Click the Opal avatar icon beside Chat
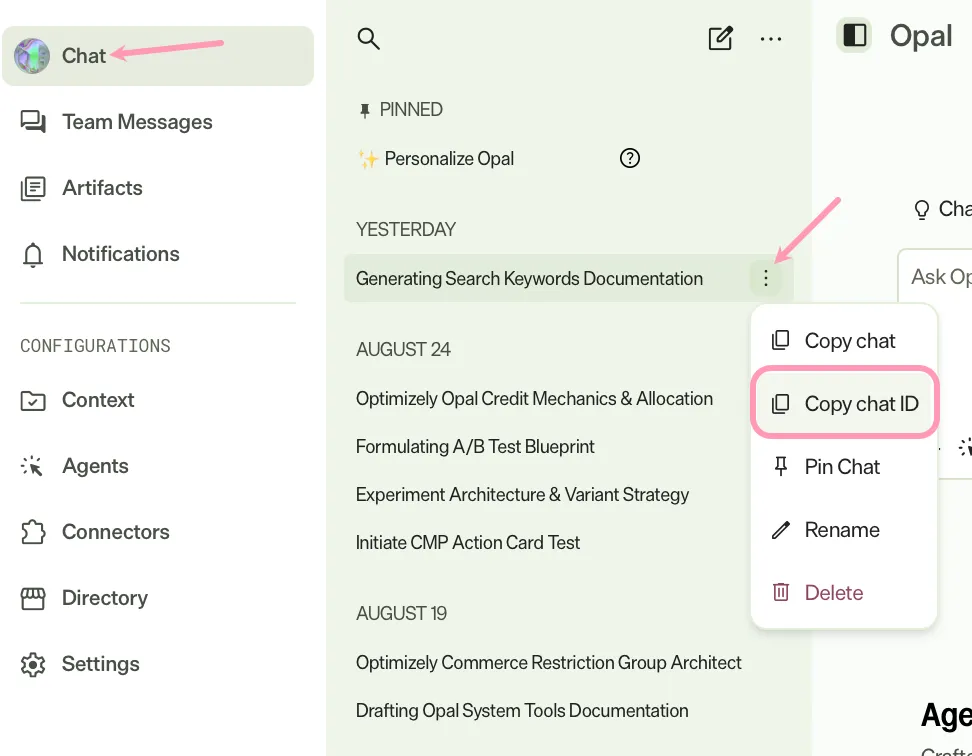 tap(32, 56)
